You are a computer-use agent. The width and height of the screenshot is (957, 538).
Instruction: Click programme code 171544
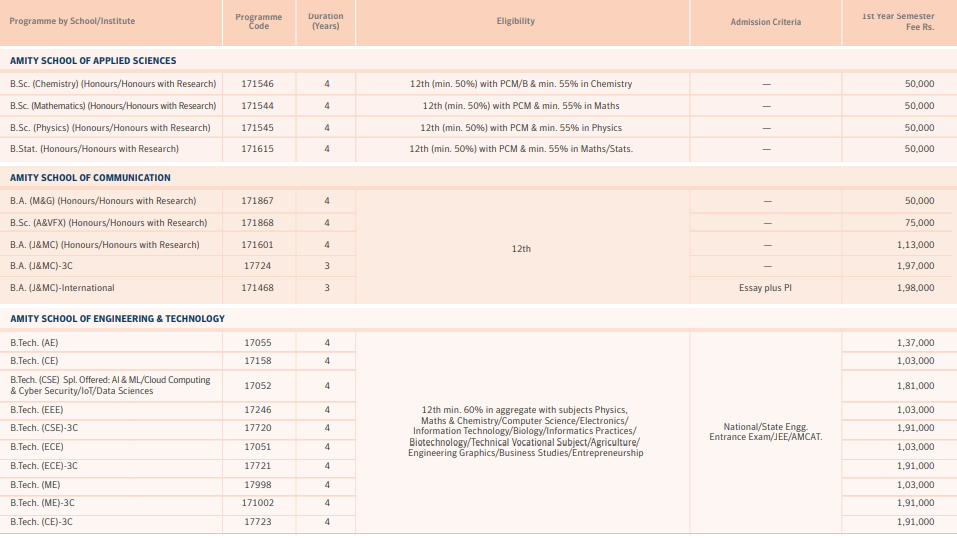coord(258,106)
